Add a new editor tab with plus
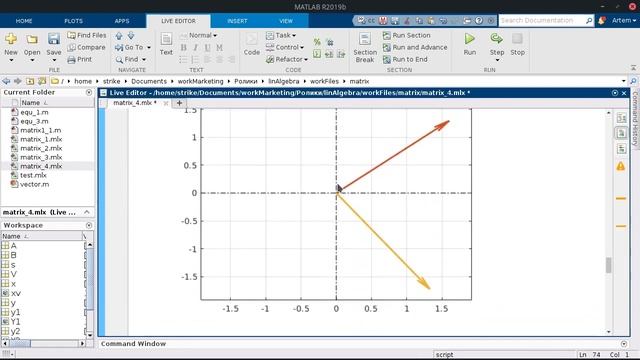This screenshot has width=640, height=360. [179, 103]
